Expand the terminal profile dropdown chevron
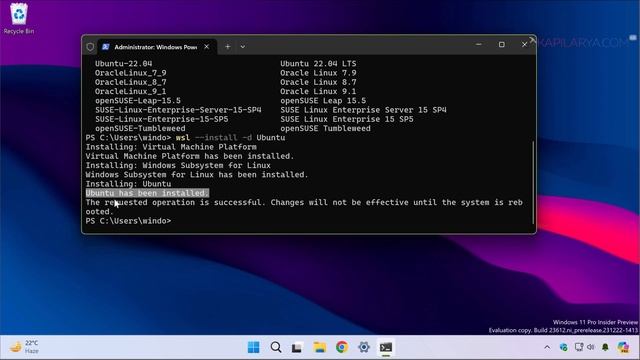The height and width of the screenshot is (360, 640). (243, 47)
